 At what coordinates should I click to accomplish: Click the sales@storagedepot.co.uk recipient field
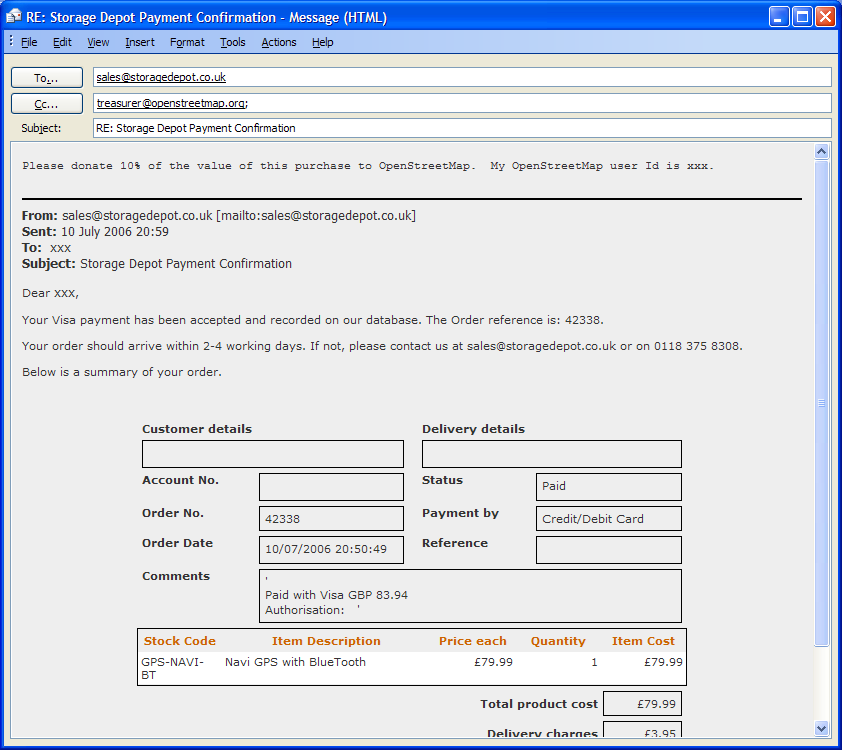click(462, 77)
